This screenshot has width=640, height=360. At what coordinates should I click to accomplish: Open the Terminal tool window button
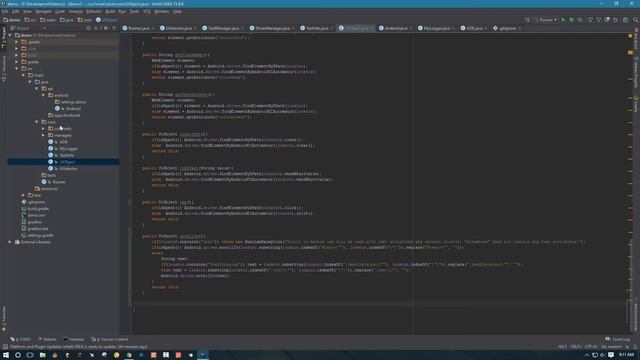point(73,339)
